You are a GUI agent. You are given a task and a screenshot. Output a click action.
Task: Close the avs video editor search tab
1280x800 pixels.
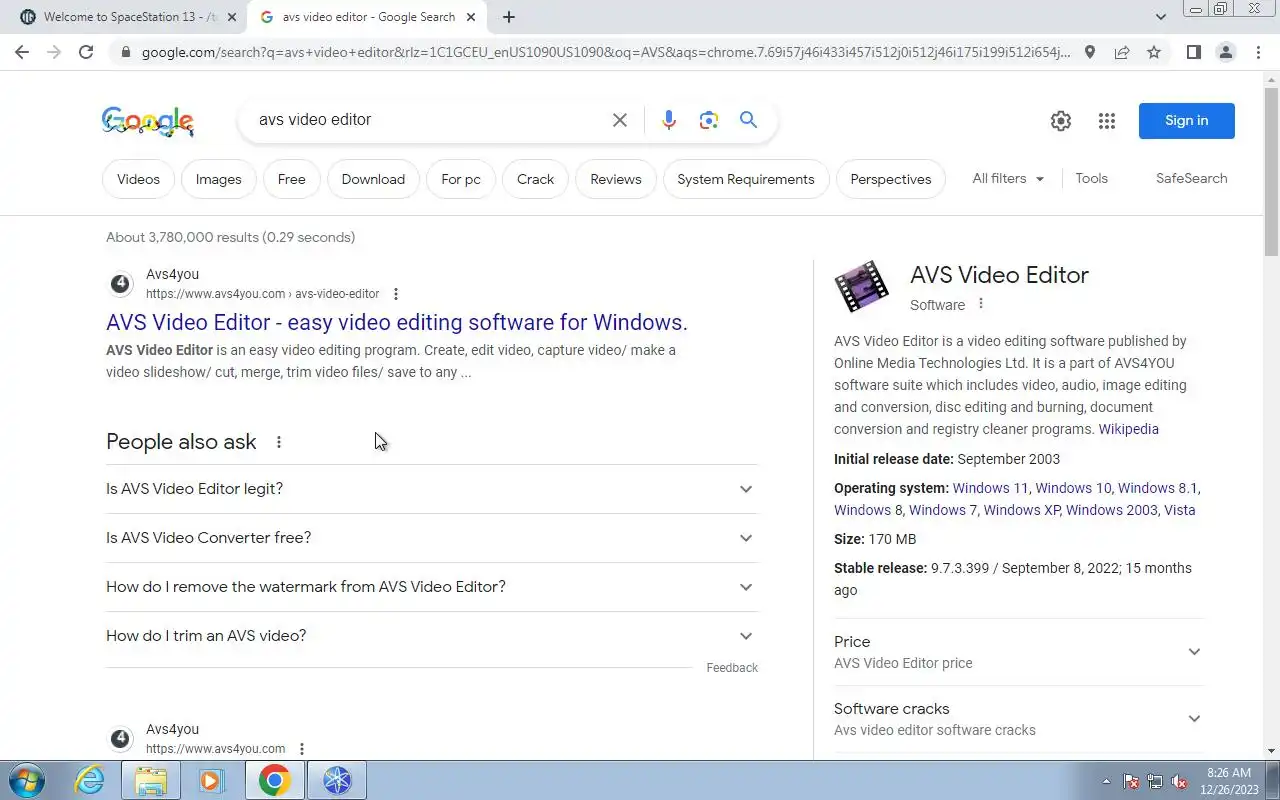click(471, 17)
